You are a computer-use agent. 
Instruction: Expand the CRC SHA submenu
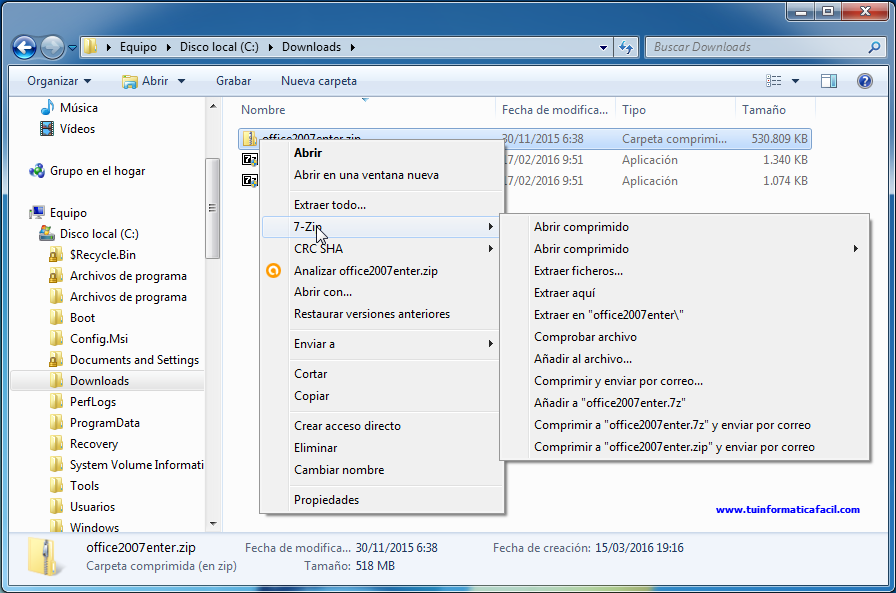(382, 249)
